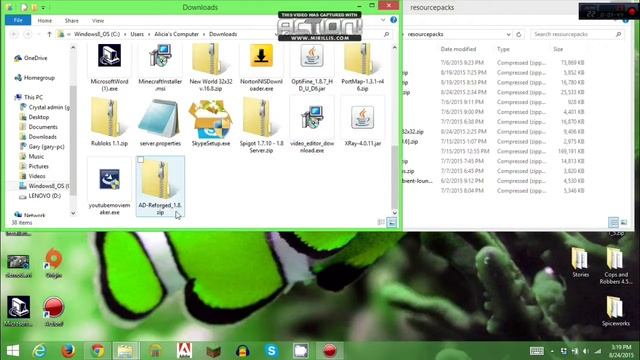The height and width of the screenshot is (360, 640).
Task: Open Windows Start button
Action: (13, 351)
